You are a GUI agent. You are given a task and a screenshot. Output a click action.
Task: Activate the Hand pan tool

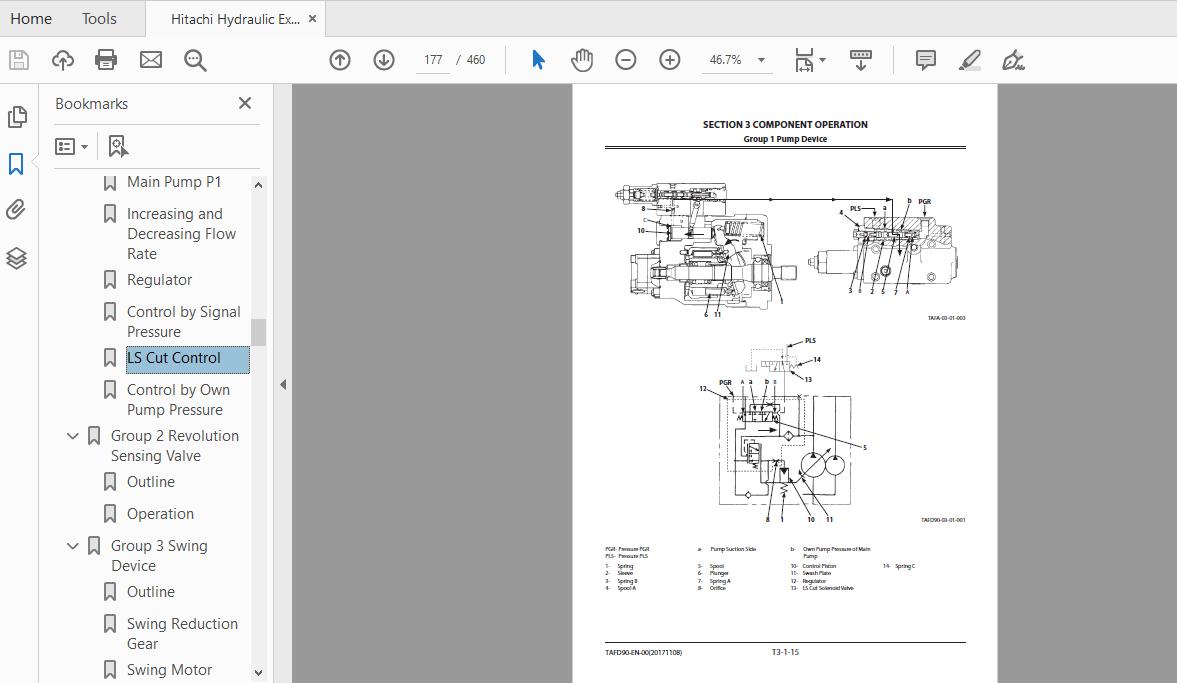582,60
